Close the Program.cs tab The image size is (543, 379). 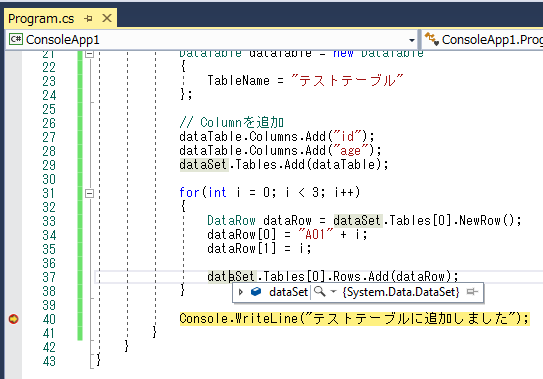(x=107, y=18)
